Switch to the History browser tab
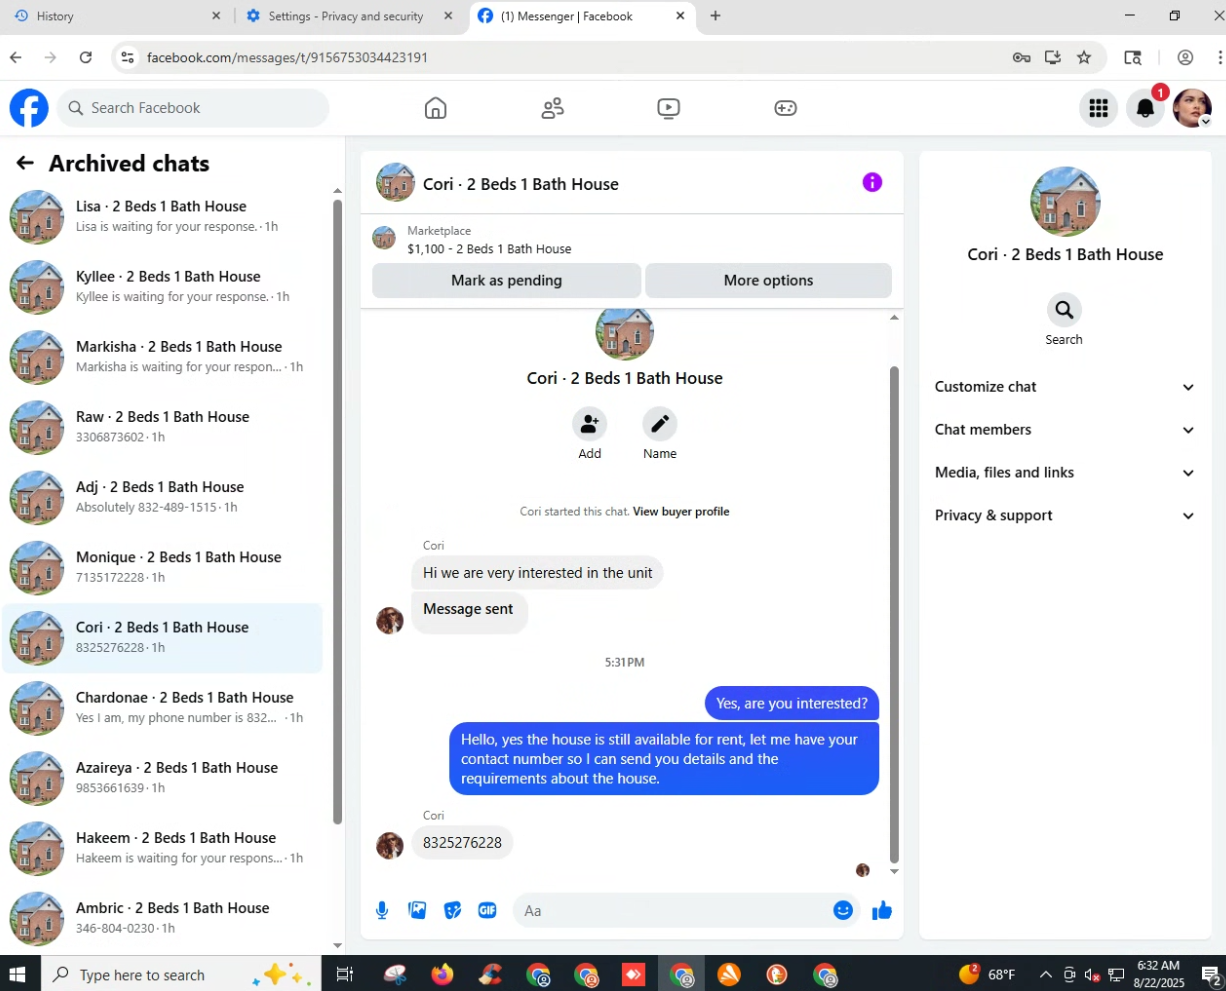 coord(115,16)
